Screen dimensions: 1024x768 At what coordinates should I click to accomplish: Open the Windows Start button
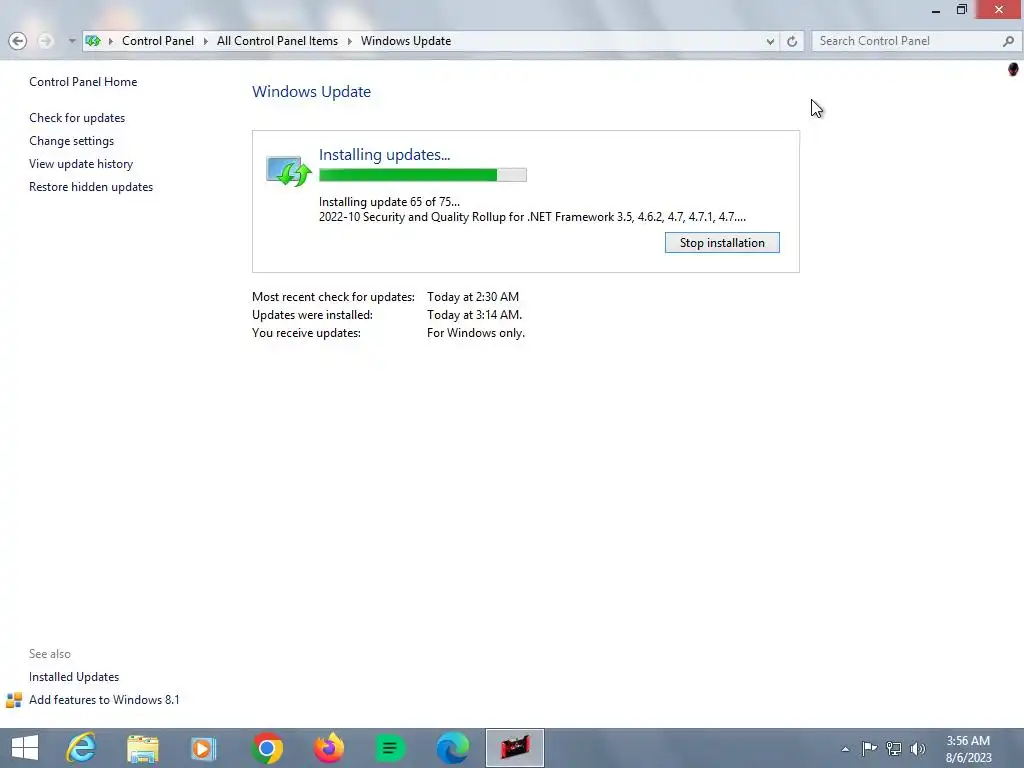tap(25, 748)
